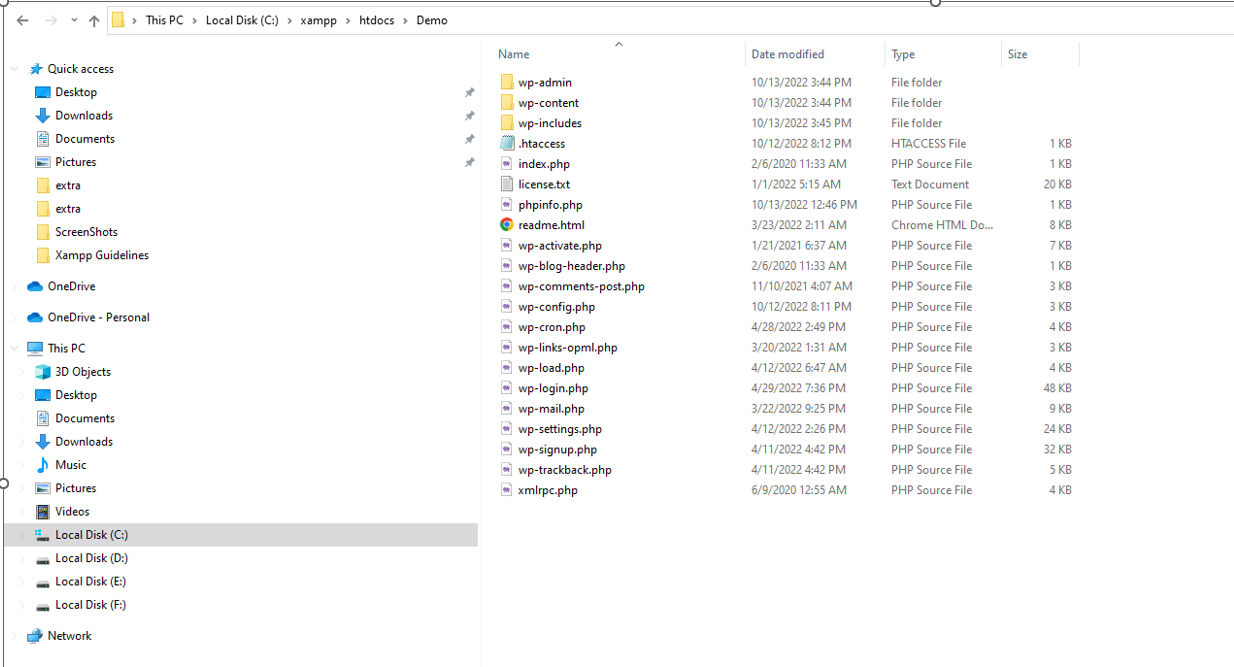Navigate to Local Disk (C:) in breadcrumb

(x=242, y=20)
